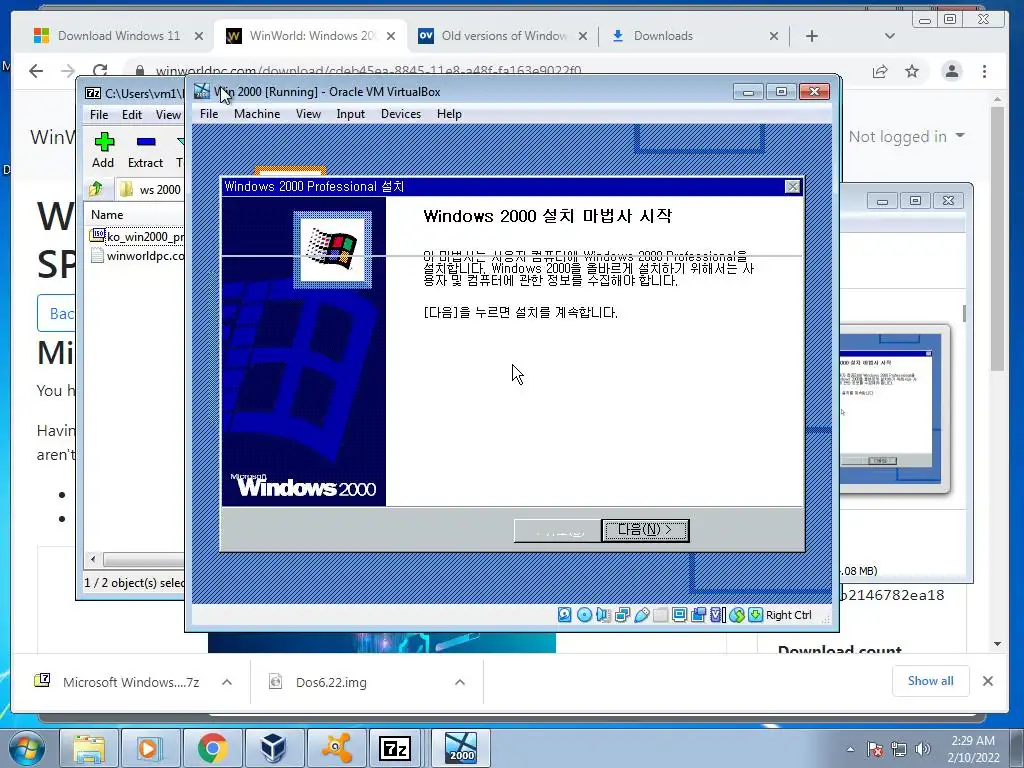
Task: Click the USB devices icon in VirtualBox status bar
Action: pyautogui.click(x=641, y=615)
